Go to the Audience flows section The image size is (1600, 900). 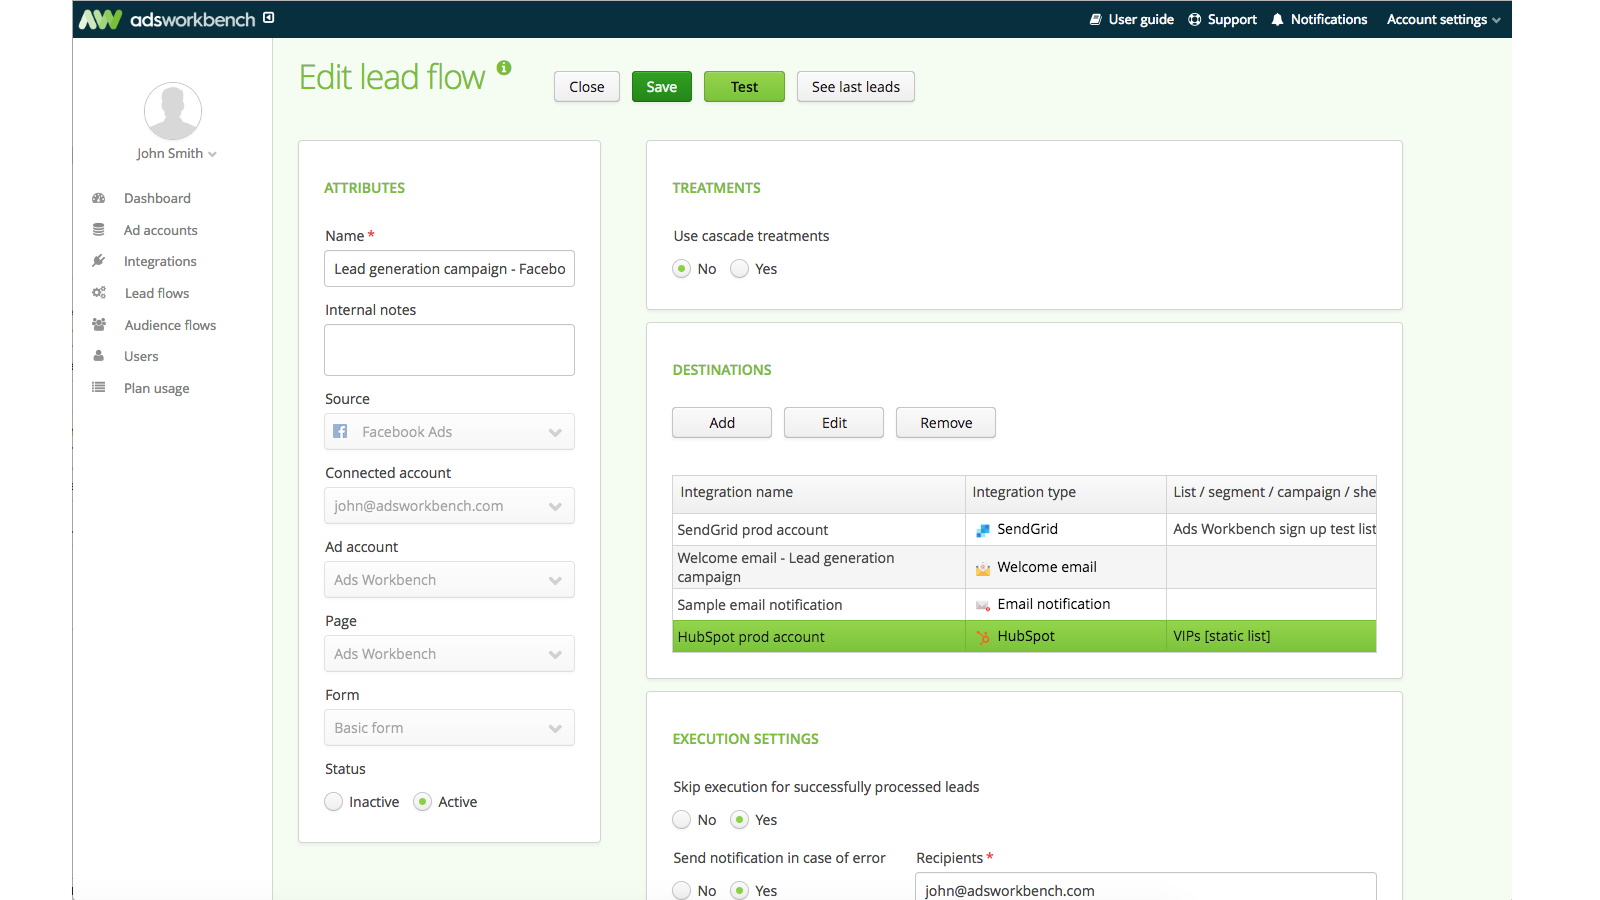[169, 324]
